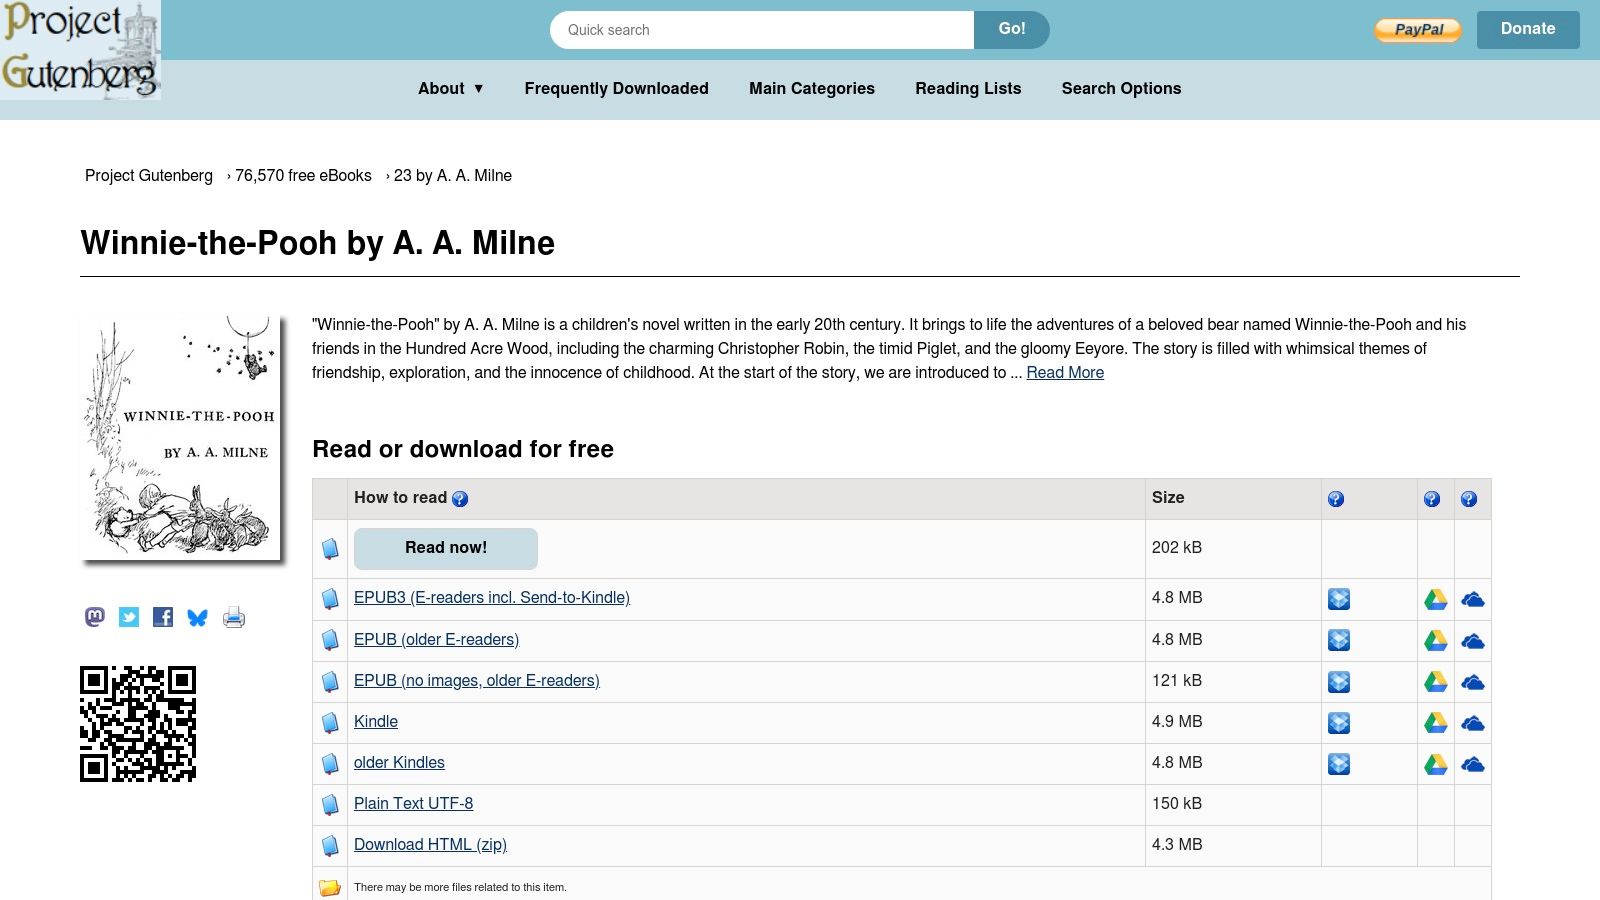Focus the Quick search input field

[x=762, y=30]
